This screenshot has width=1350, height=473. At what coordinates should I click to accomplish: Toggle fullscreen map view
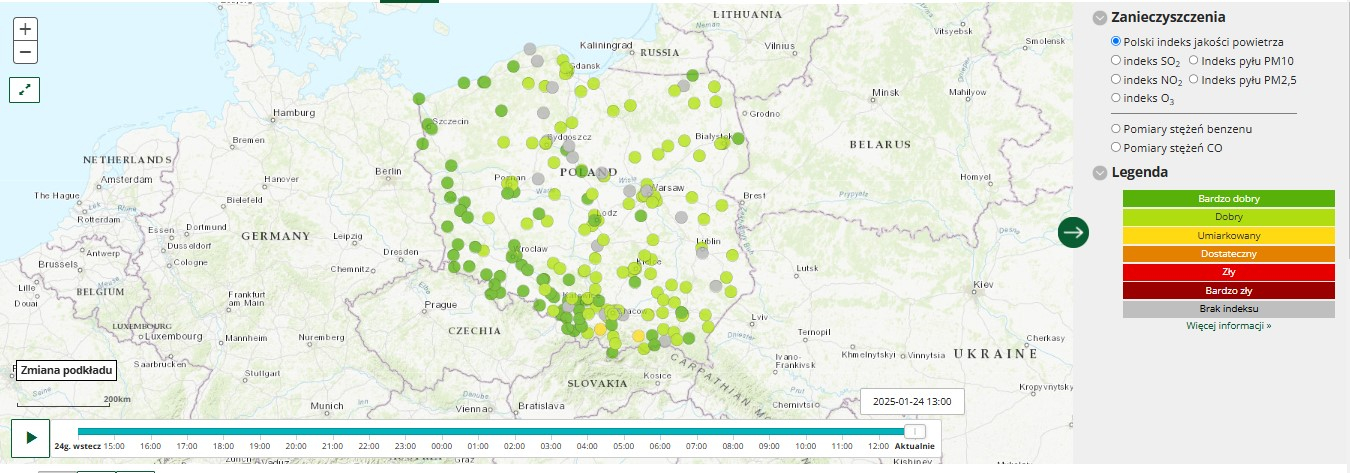coord(25,89)
